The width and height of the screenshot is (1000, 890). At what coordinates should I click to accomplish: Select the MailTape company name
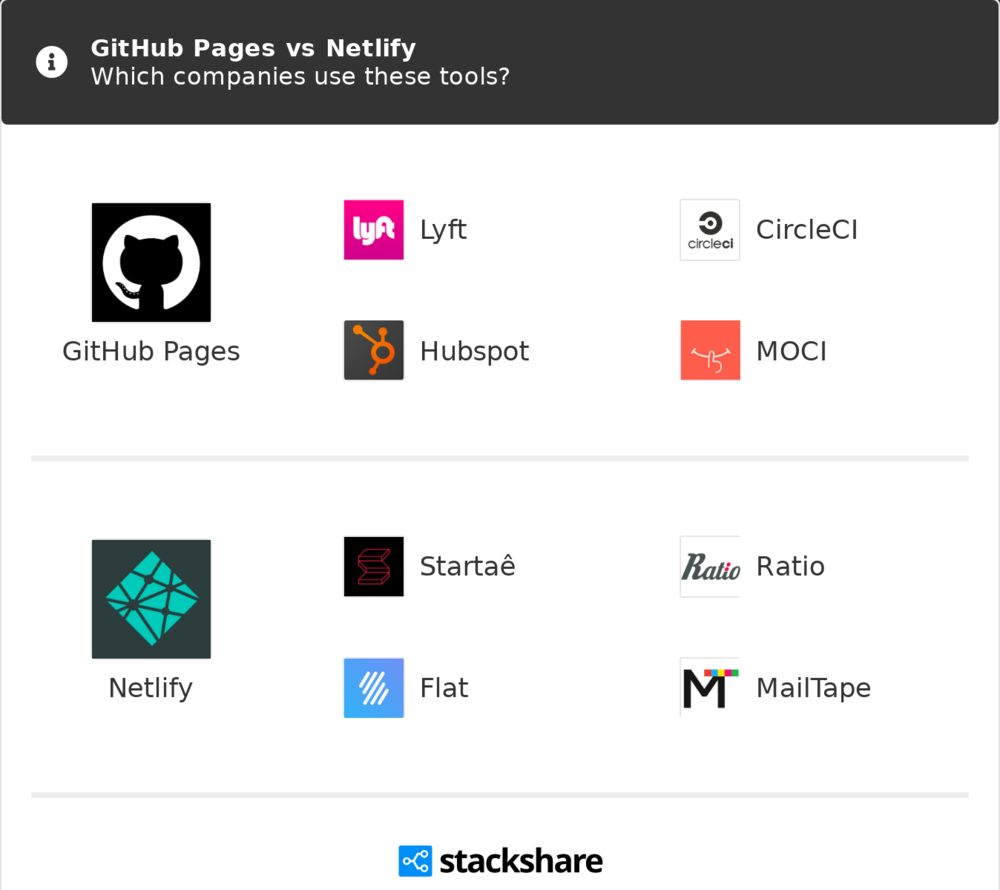pyautogui.click(x=813, y=688)
